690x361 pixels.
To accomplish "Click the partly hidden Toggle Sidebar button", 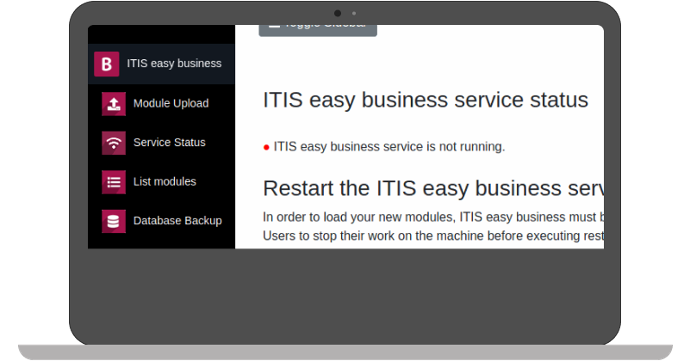I will point(318,30).
